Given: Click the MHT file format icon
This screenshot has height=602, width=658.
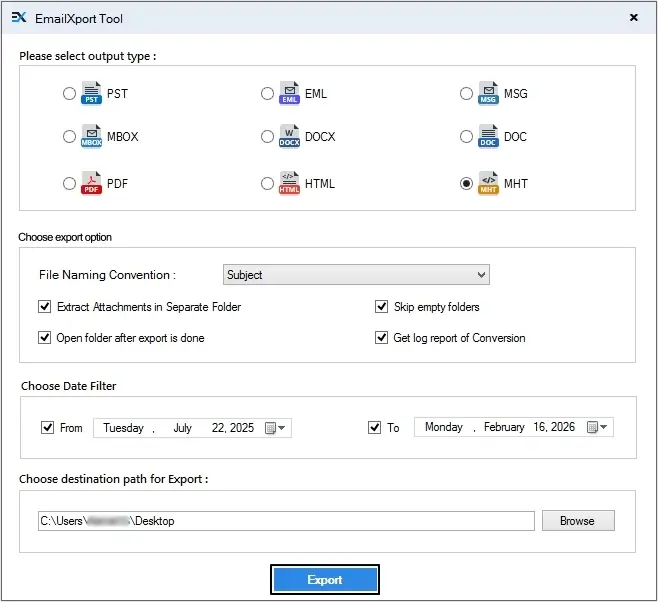Looking at the screenshot, I should (x=488, y=184).
